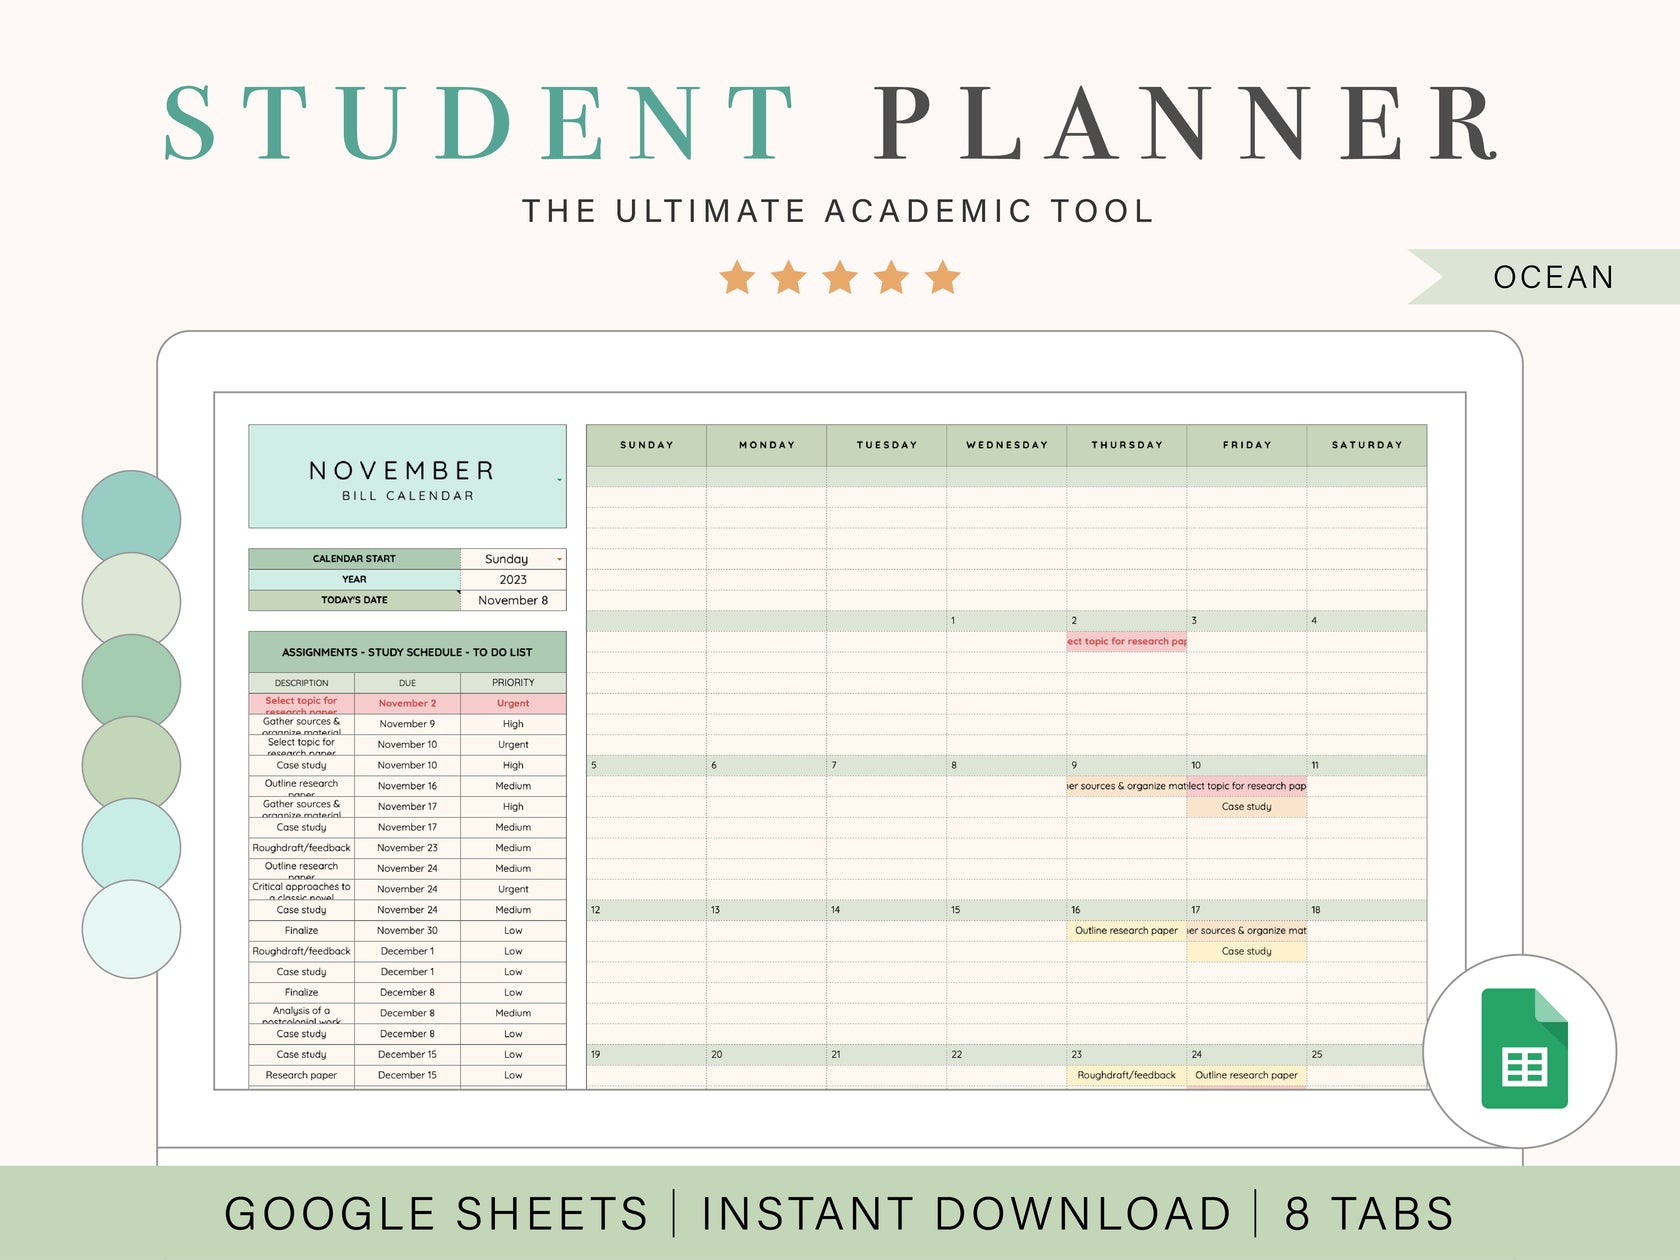Select the WEDNESDAY column header

[1005, 445]
